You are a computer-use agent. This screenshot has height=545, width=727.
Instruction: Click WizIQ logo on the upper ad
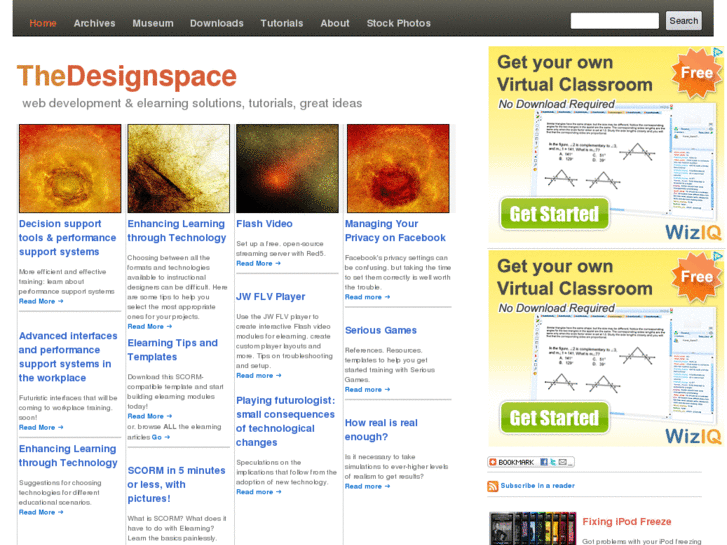(693, 232)
